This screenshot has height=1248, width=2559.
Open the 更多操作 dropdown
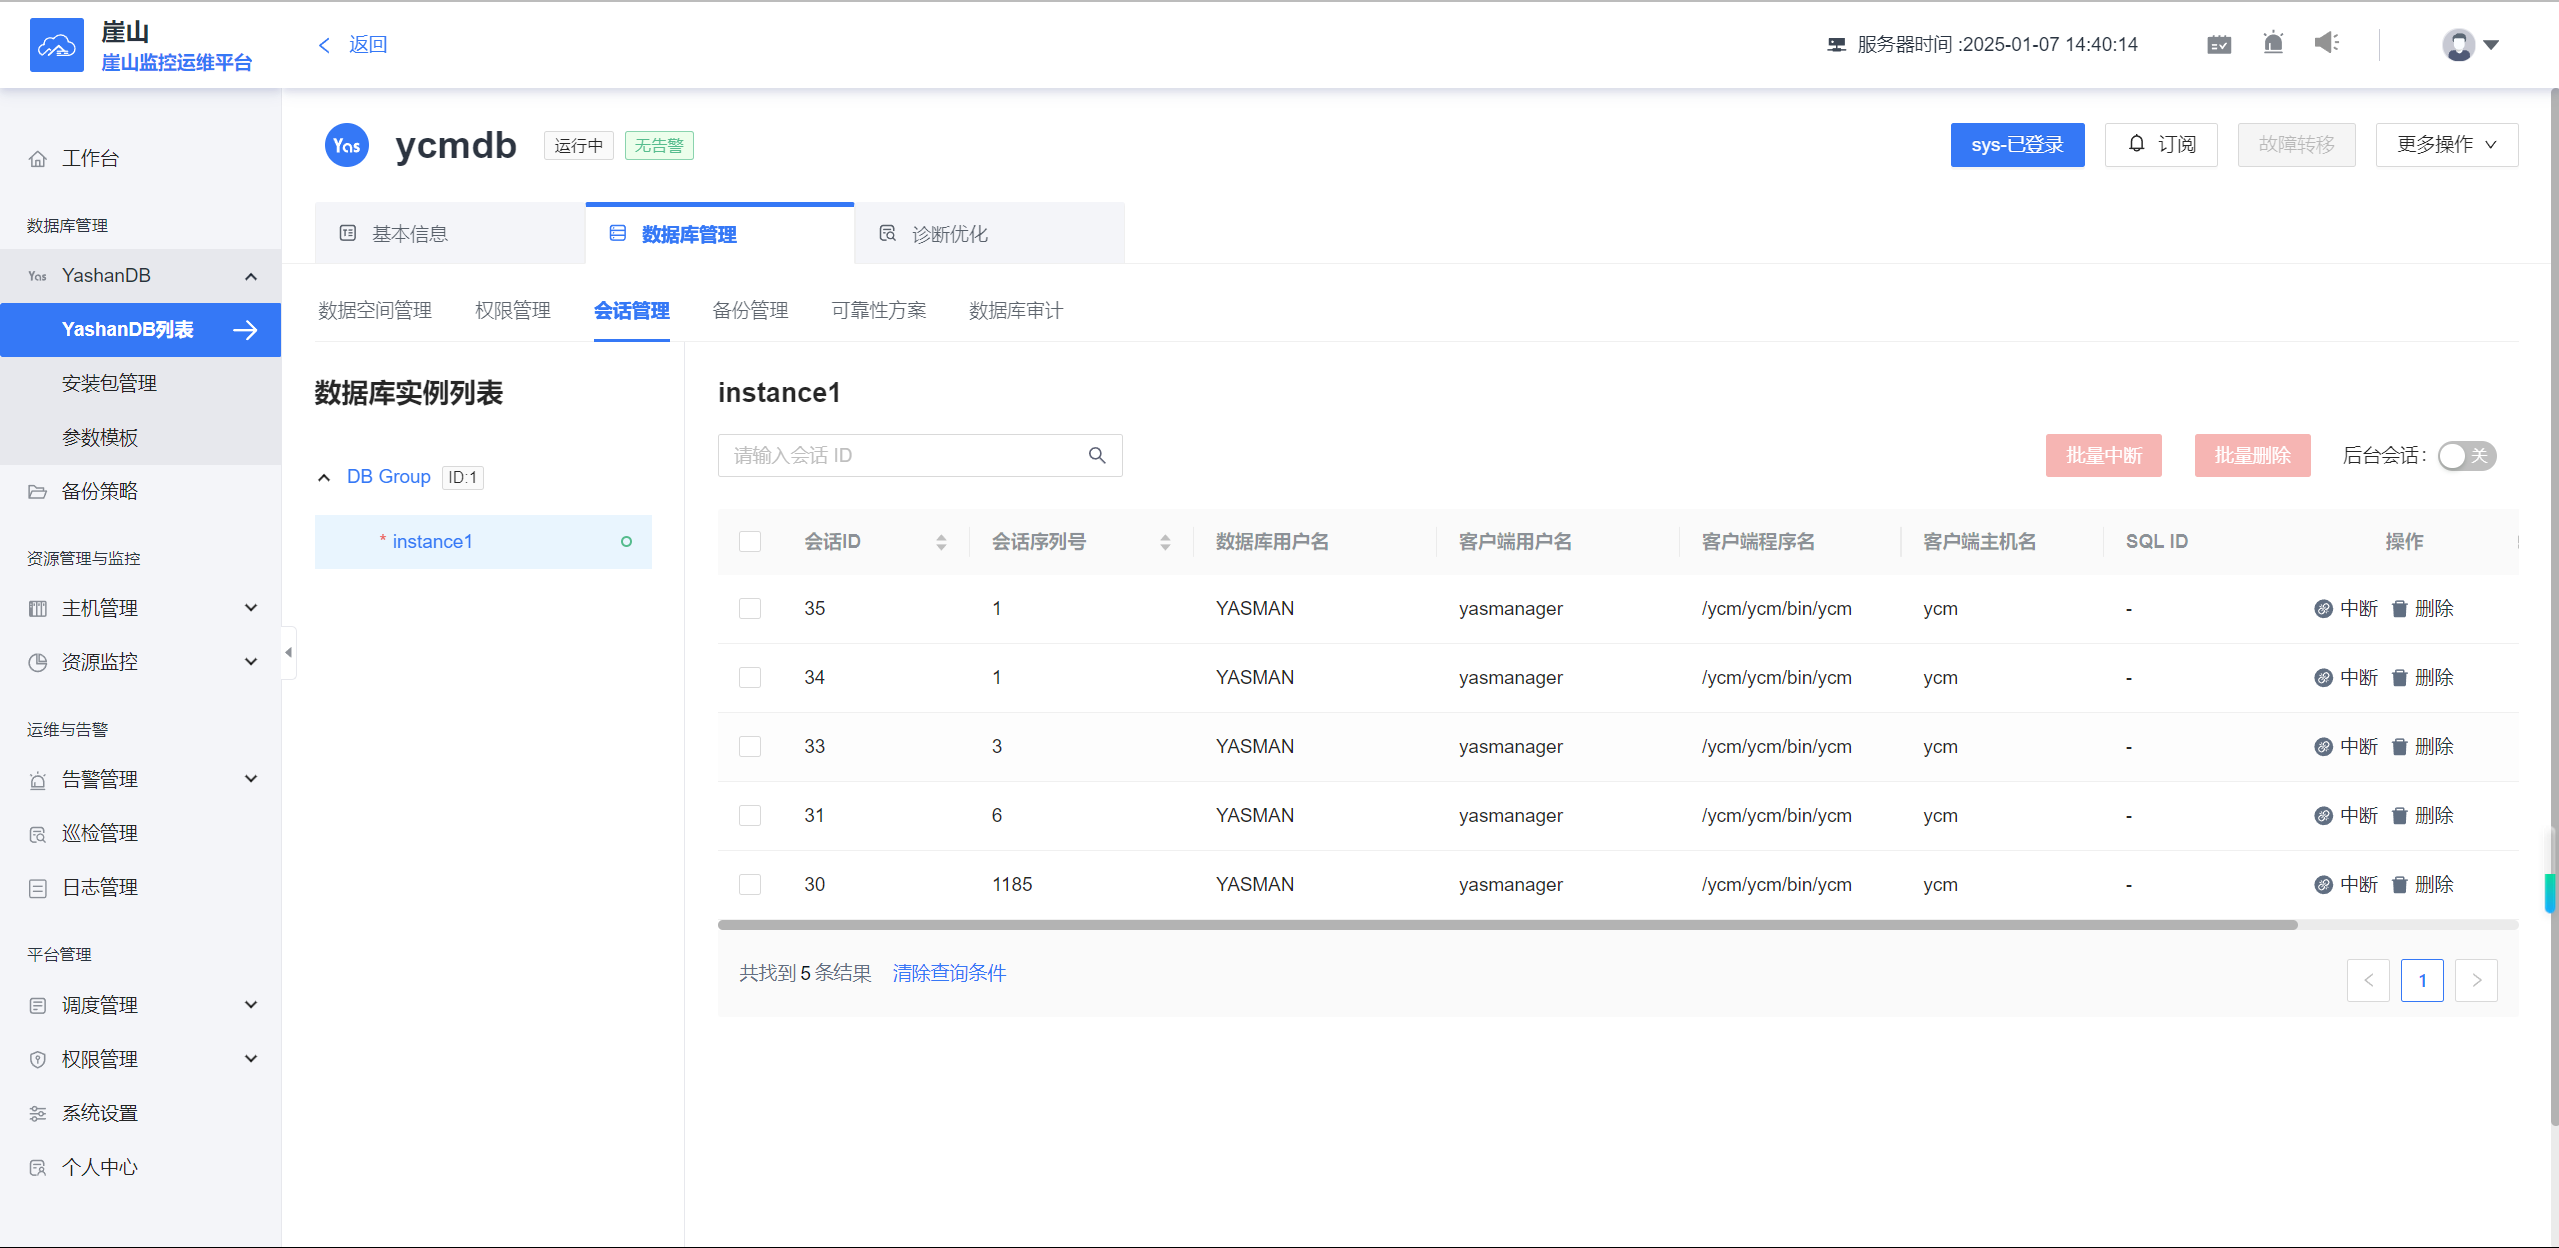(x=2446, y=145)
